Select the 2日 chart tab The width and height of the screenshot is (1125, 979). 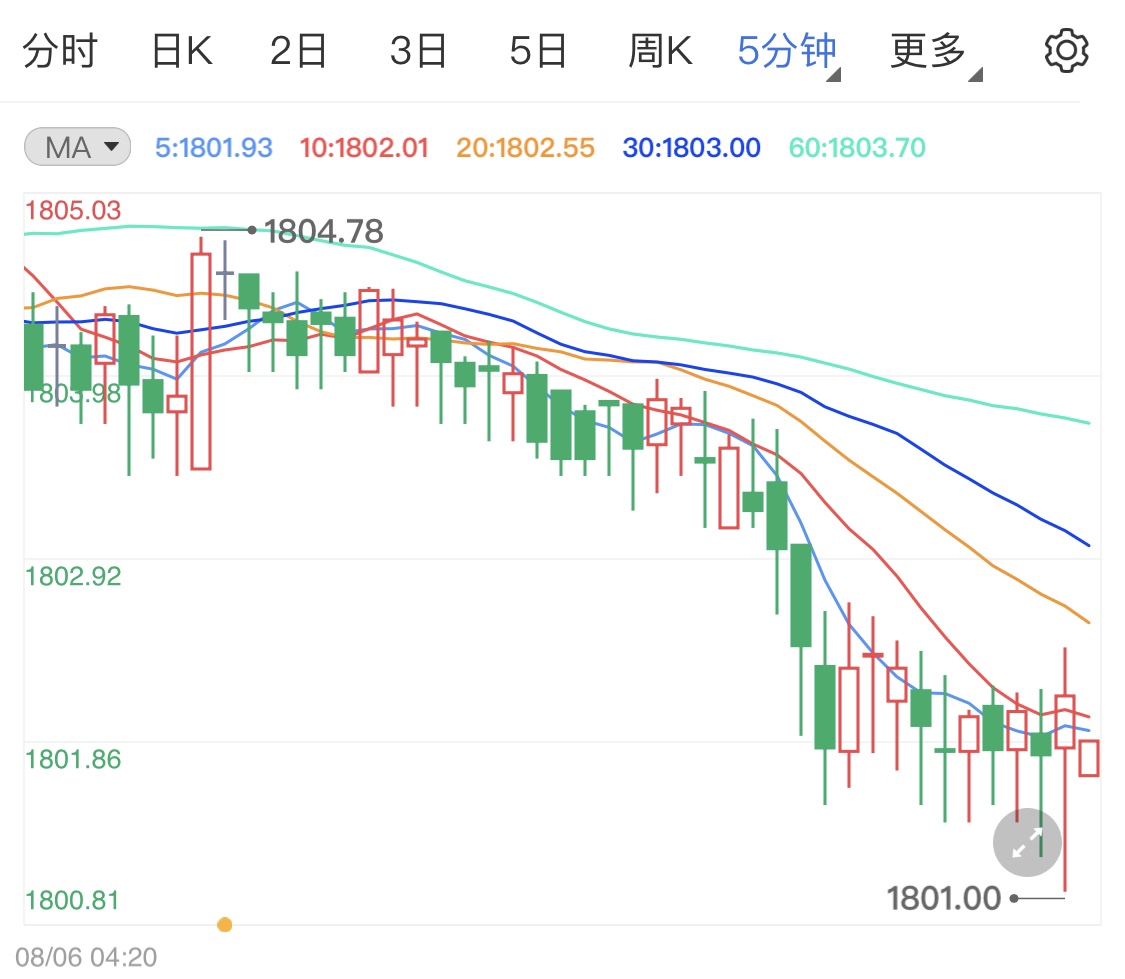coord(298,51)
